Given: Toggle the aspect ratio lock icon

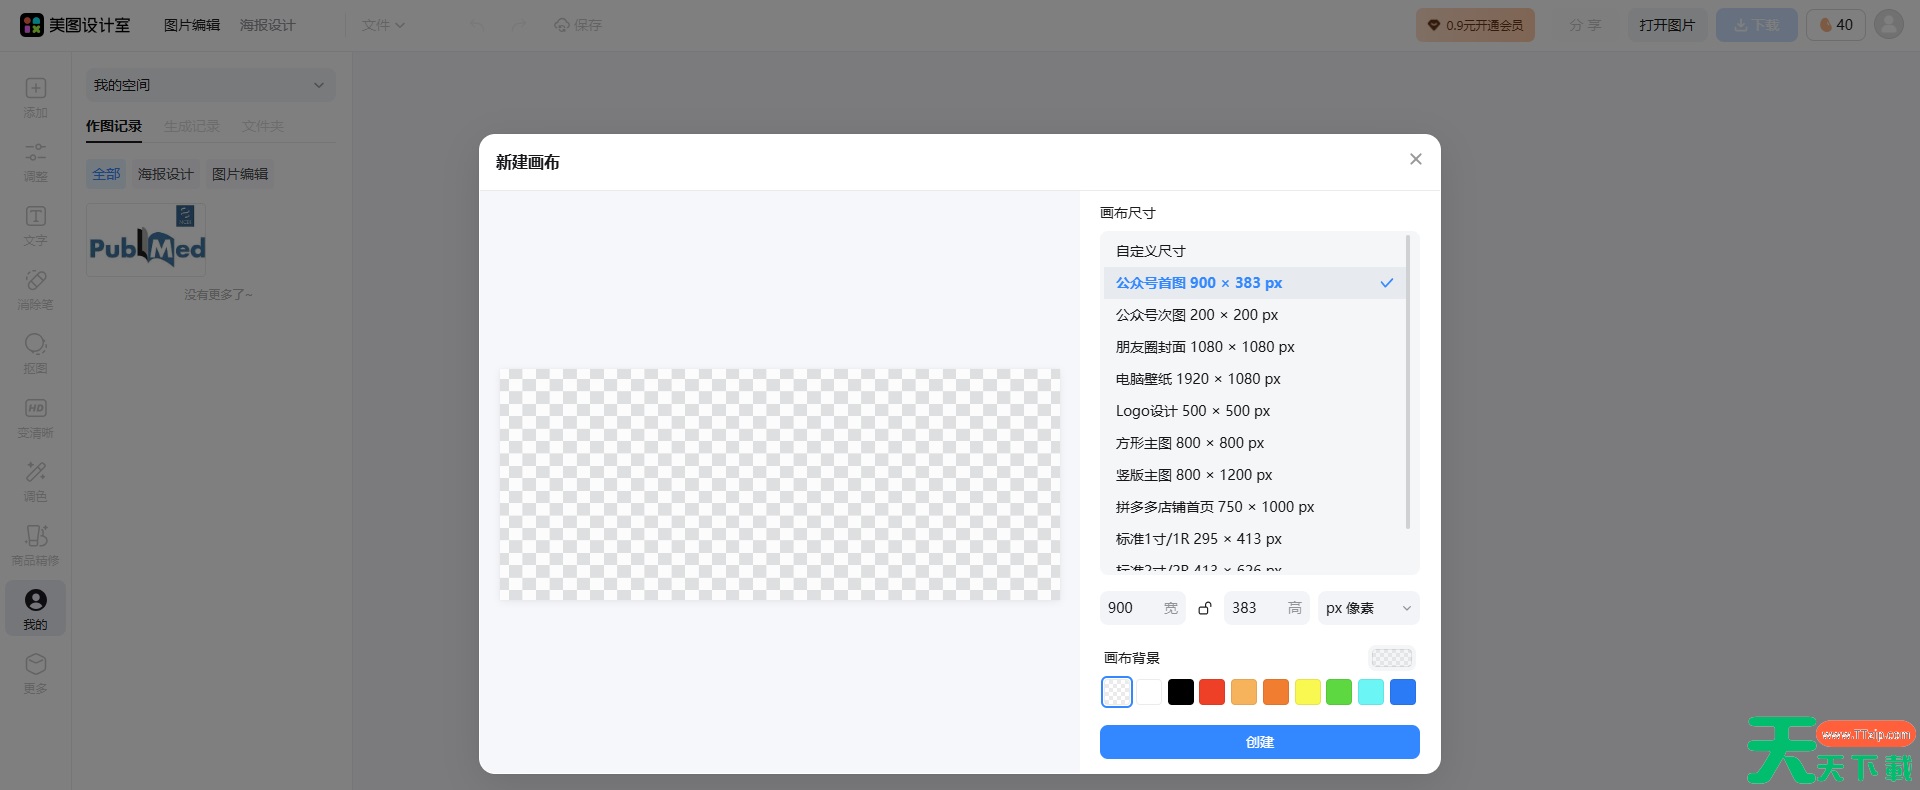Looking at the screenshot, I should pos(1205,608).
